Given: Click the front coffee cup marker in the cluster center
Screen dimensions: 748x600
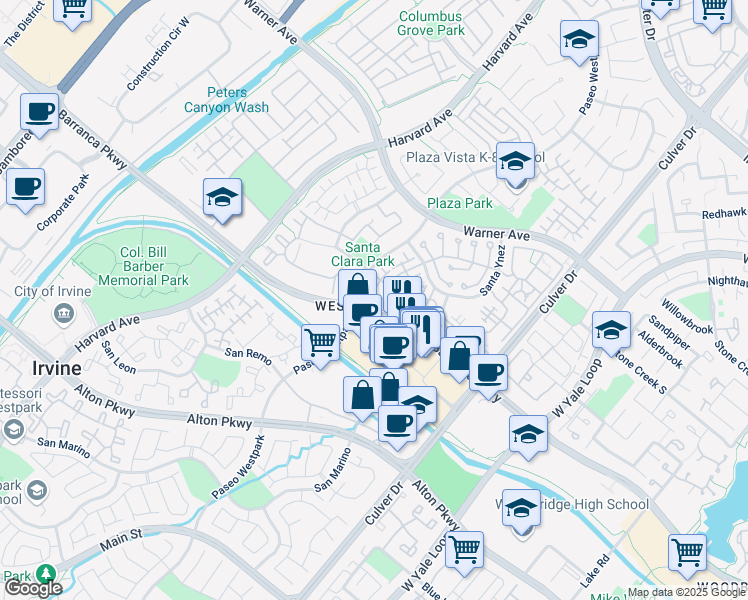Looking at the screenshot, I should tap(393, 346).
